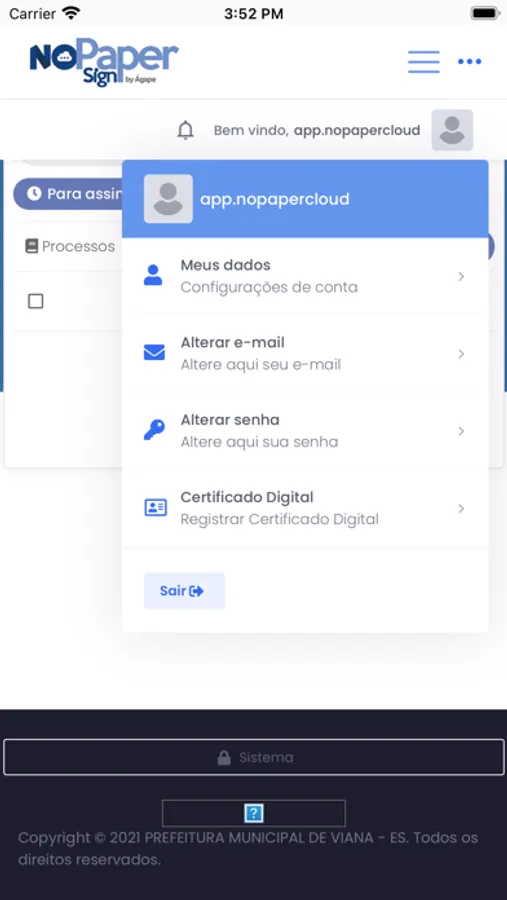Tap the profile picture in dropdown header

pyautogui.click(x=168, y=199)
